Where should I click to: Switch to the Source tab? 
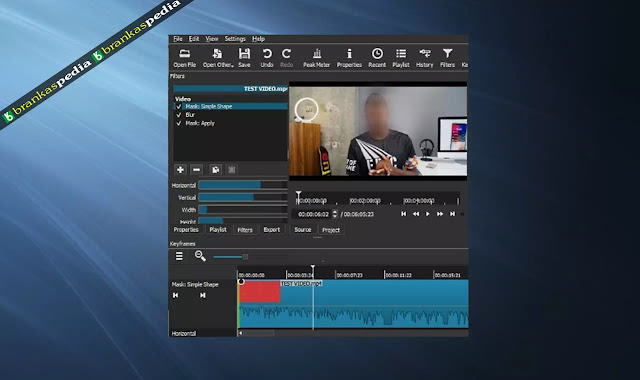click(x=302, y=230)
